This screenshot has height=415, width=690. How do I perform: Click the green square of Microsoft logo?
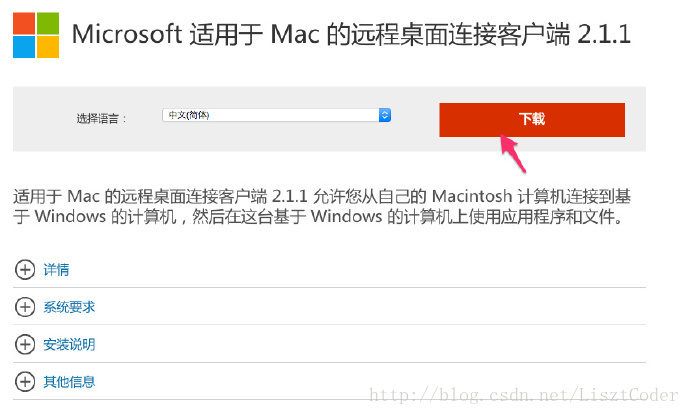coord(48,23)
